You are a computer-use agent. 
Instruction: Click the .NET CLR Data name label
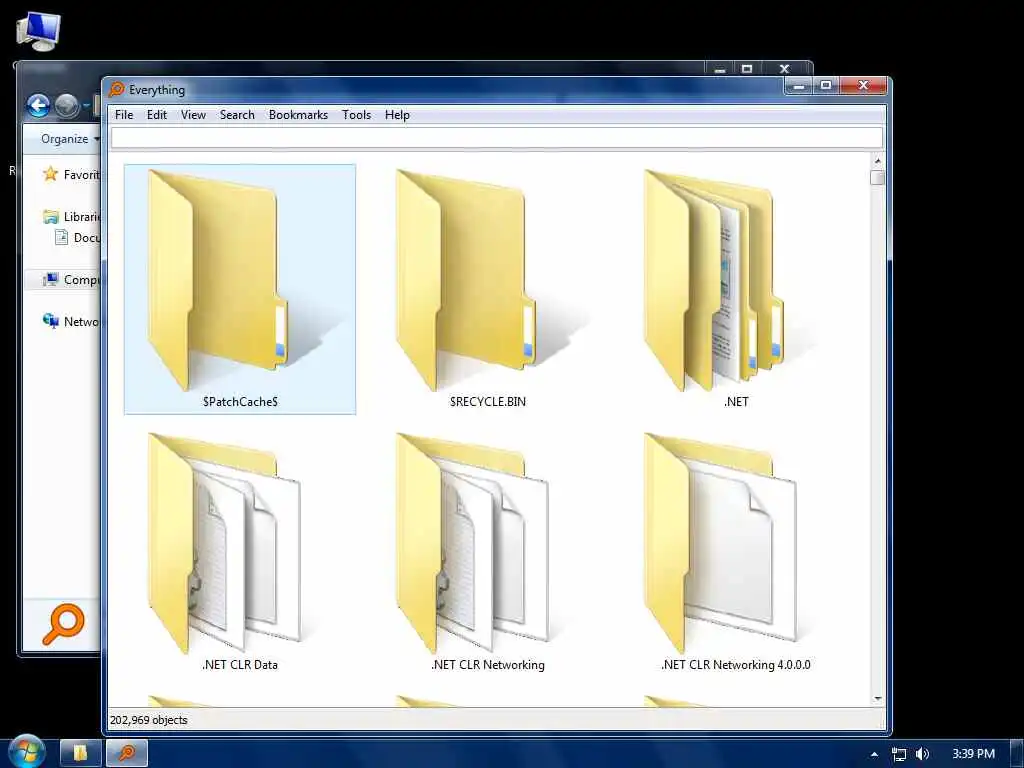coord(240,665)
